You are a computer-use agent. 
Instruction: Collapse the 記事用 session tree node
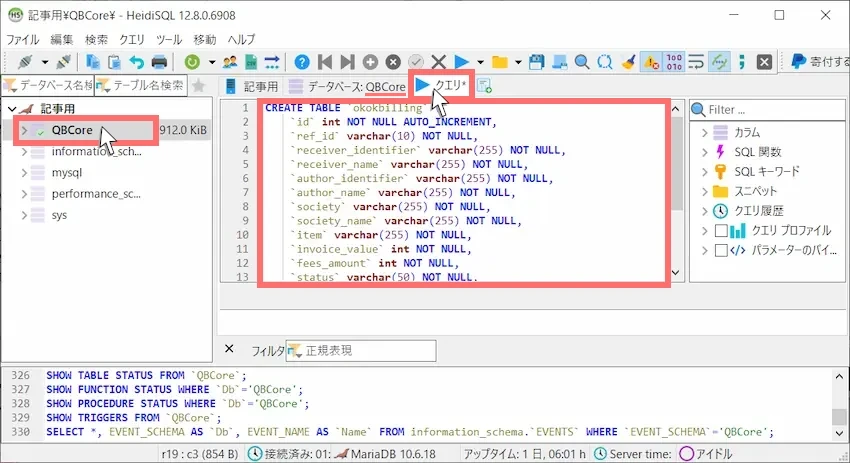11,109
